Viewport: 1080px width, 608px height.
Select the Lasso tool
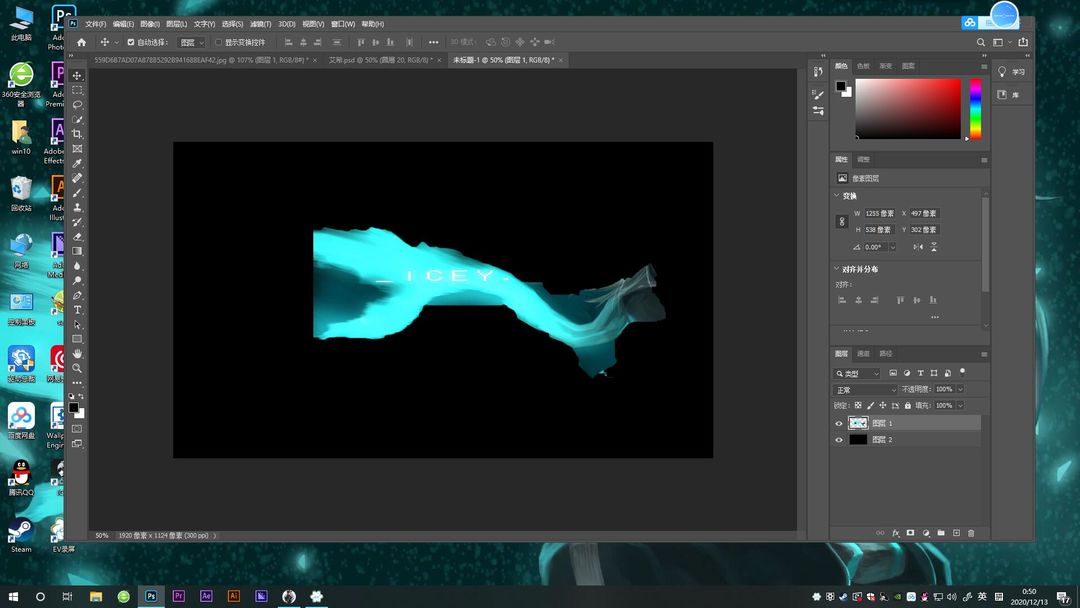click(x=77, y=105)
